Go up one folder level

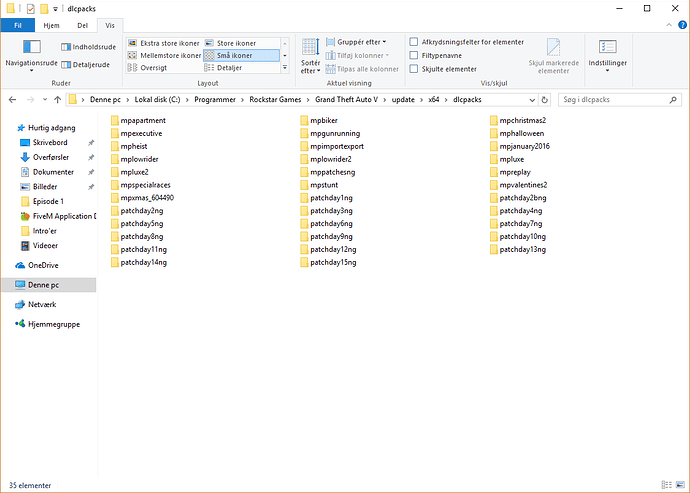pyautogui.click(x=58, y=99)
